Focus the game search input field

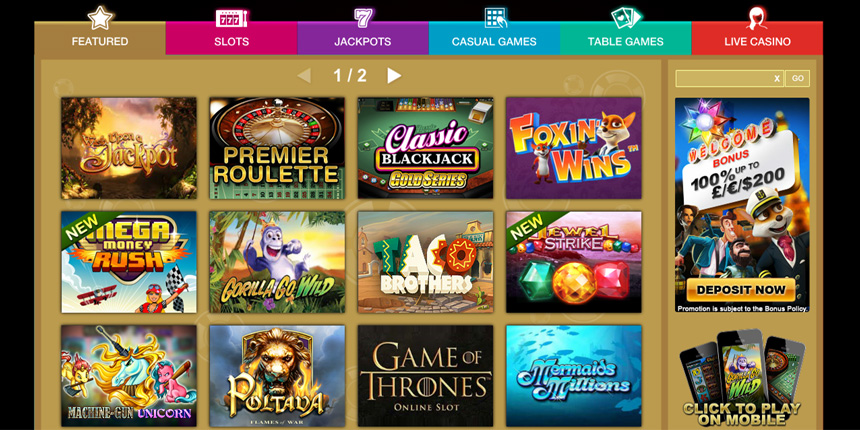(724, 78)
